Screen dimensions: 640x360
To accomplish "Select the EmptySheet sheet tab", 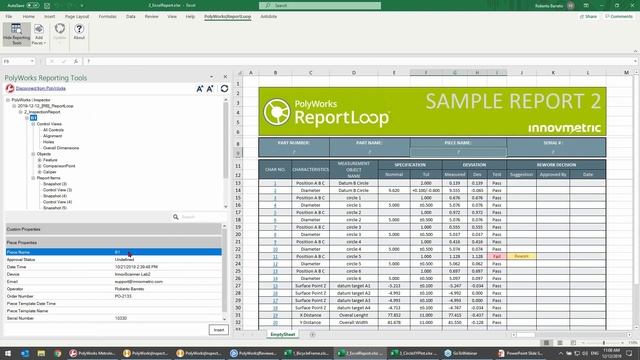I will 282,334.
